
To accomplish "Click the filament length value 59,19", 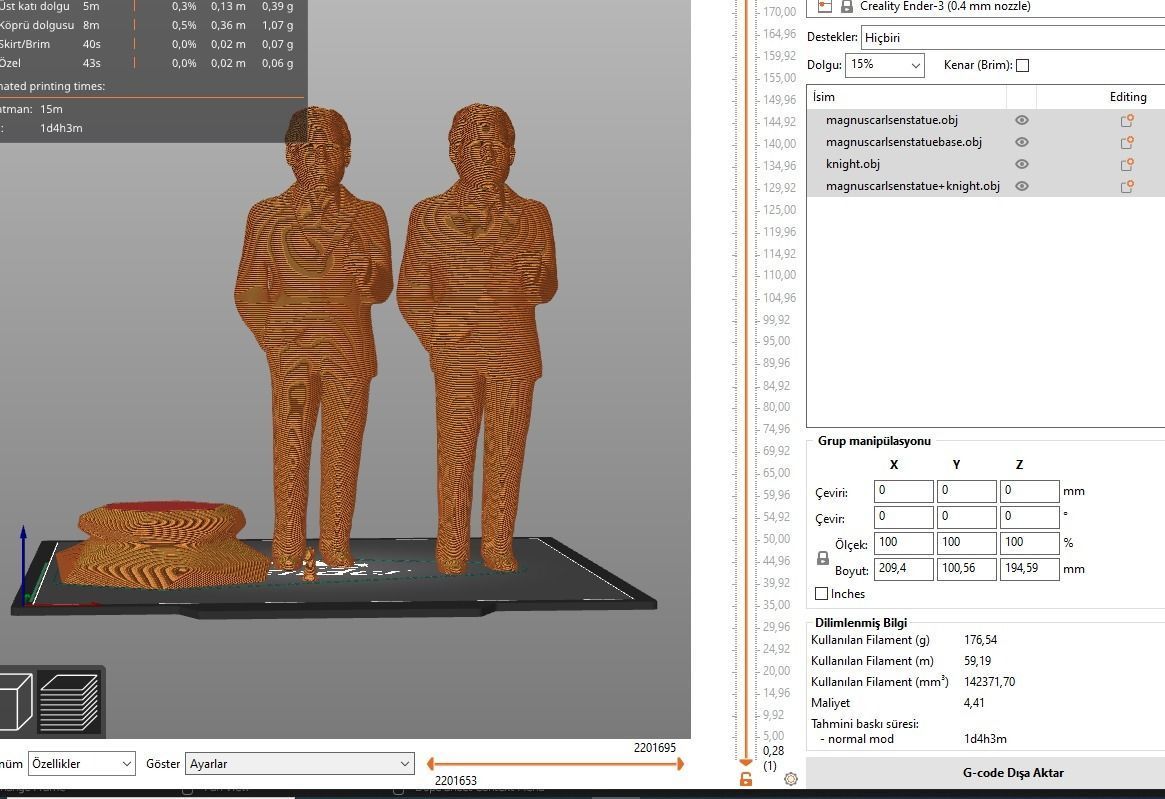I will pos(978,661).
